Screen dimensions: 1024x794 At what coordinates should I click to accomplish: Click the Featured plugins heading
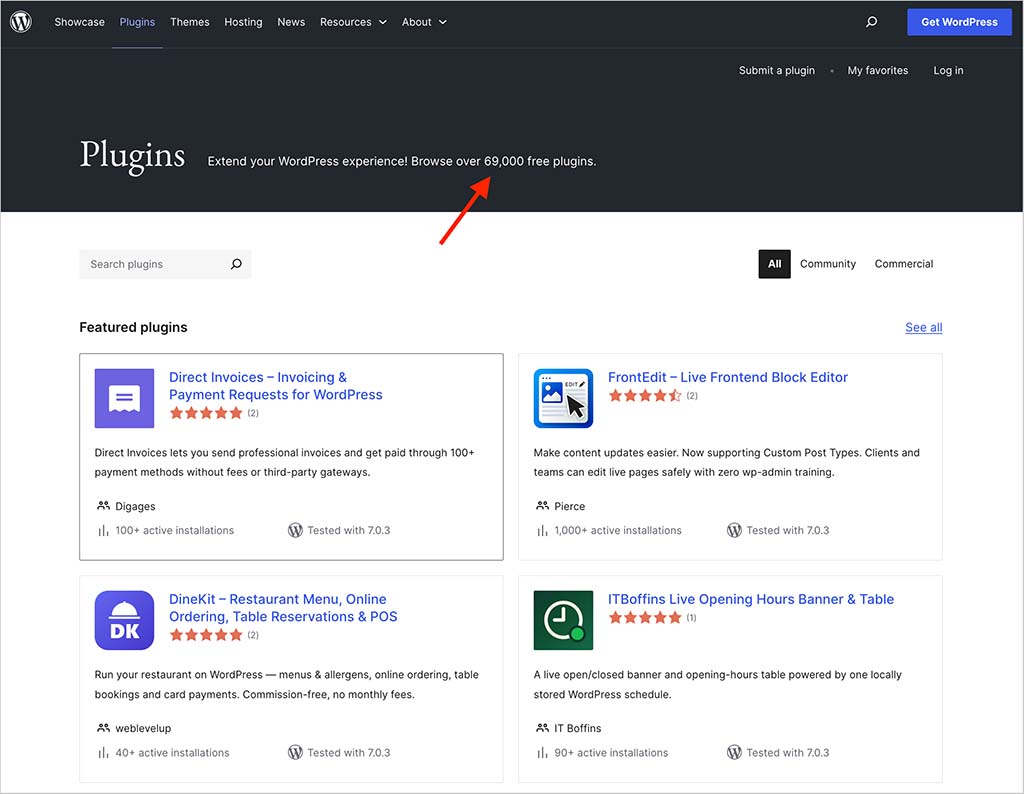pos(133,327)
